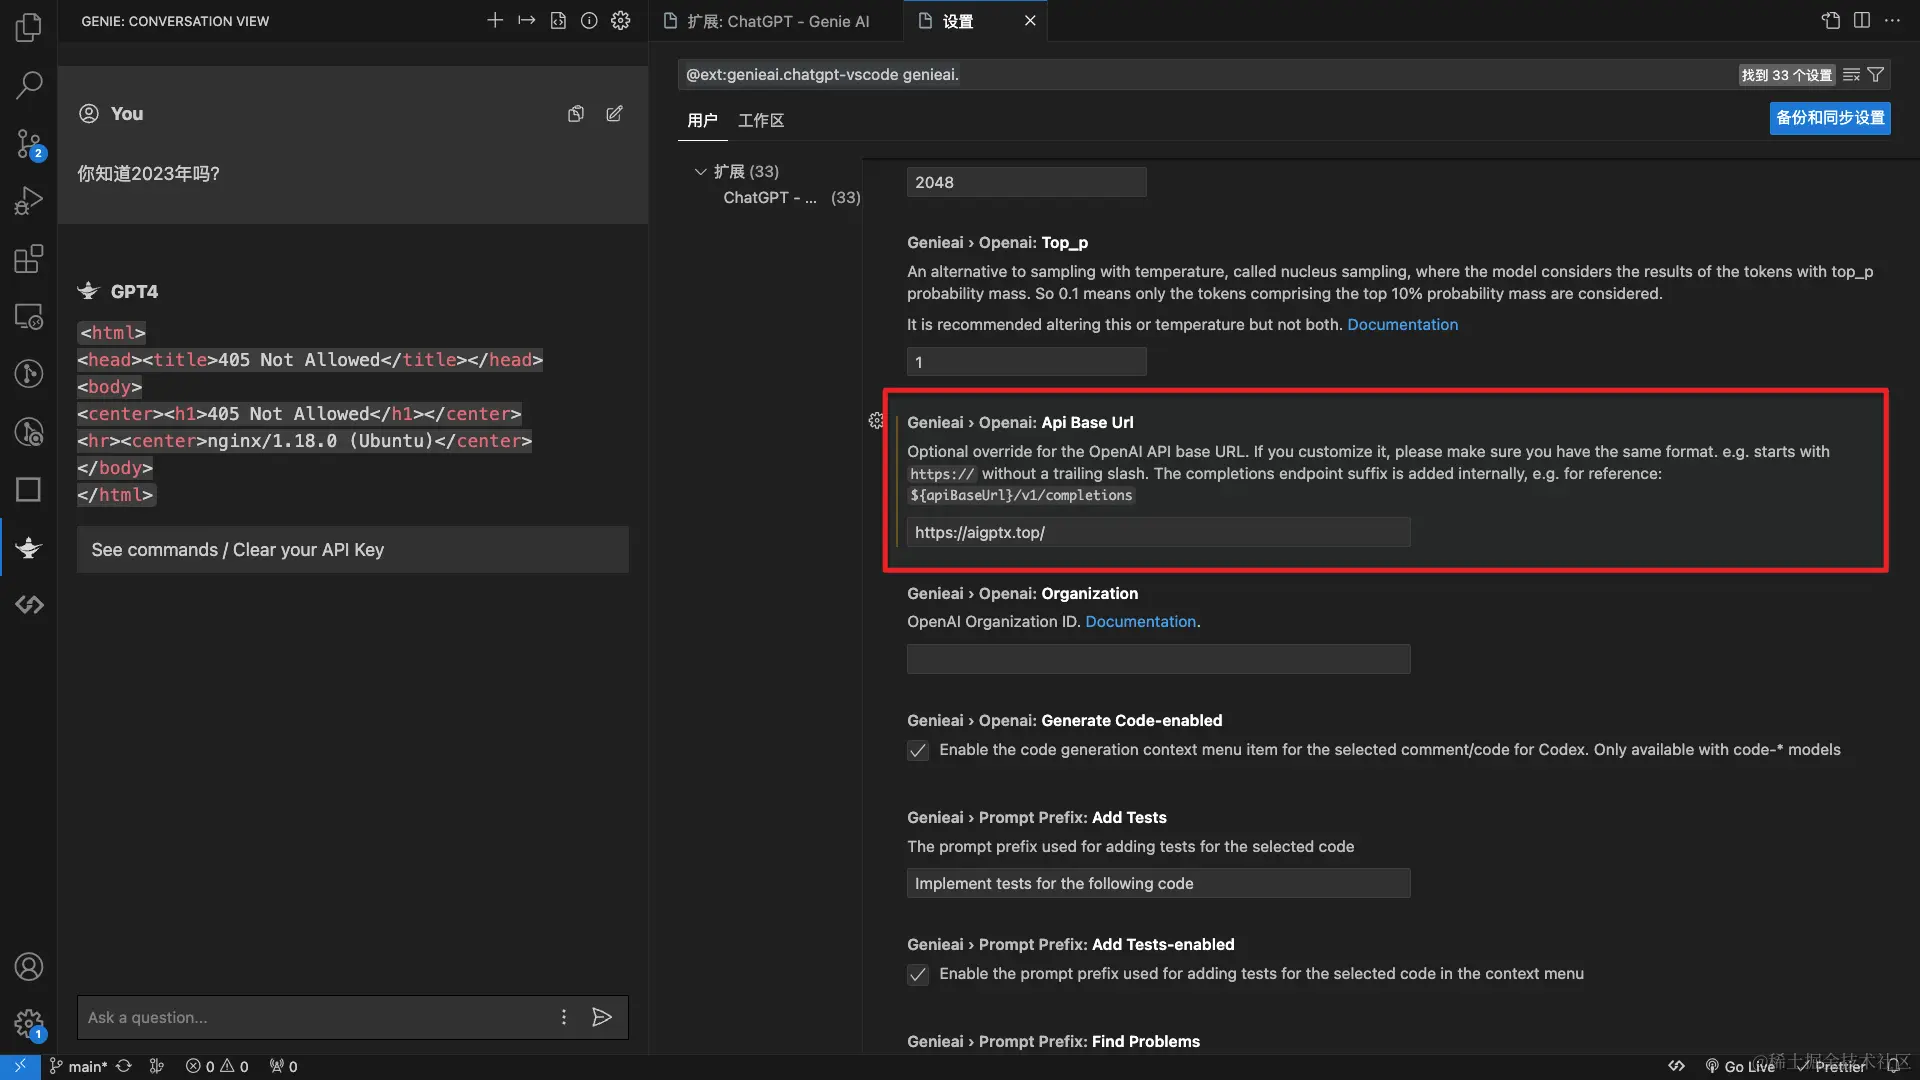Click the field showing 2048

[1026, 182]
